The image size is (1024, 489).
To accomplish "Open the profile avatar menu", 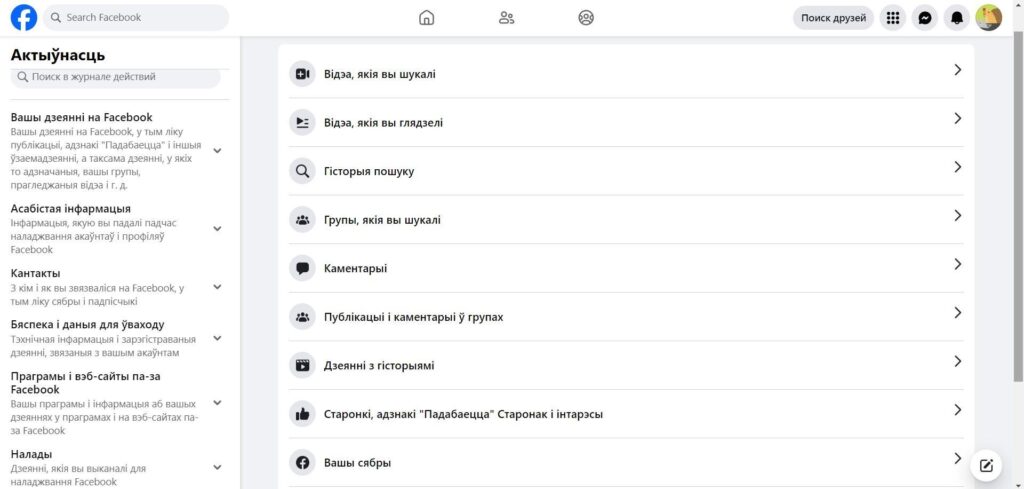I will 989,18.
